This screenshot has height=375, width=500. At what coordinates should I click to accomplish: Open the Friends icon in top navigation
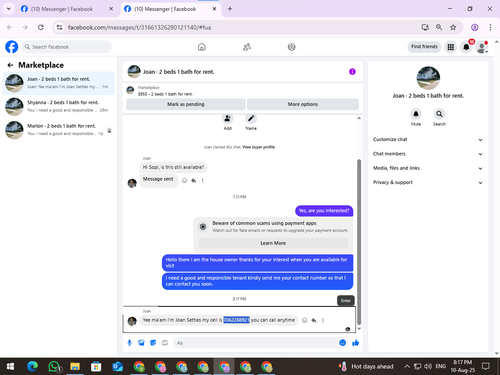pos(247,47)
